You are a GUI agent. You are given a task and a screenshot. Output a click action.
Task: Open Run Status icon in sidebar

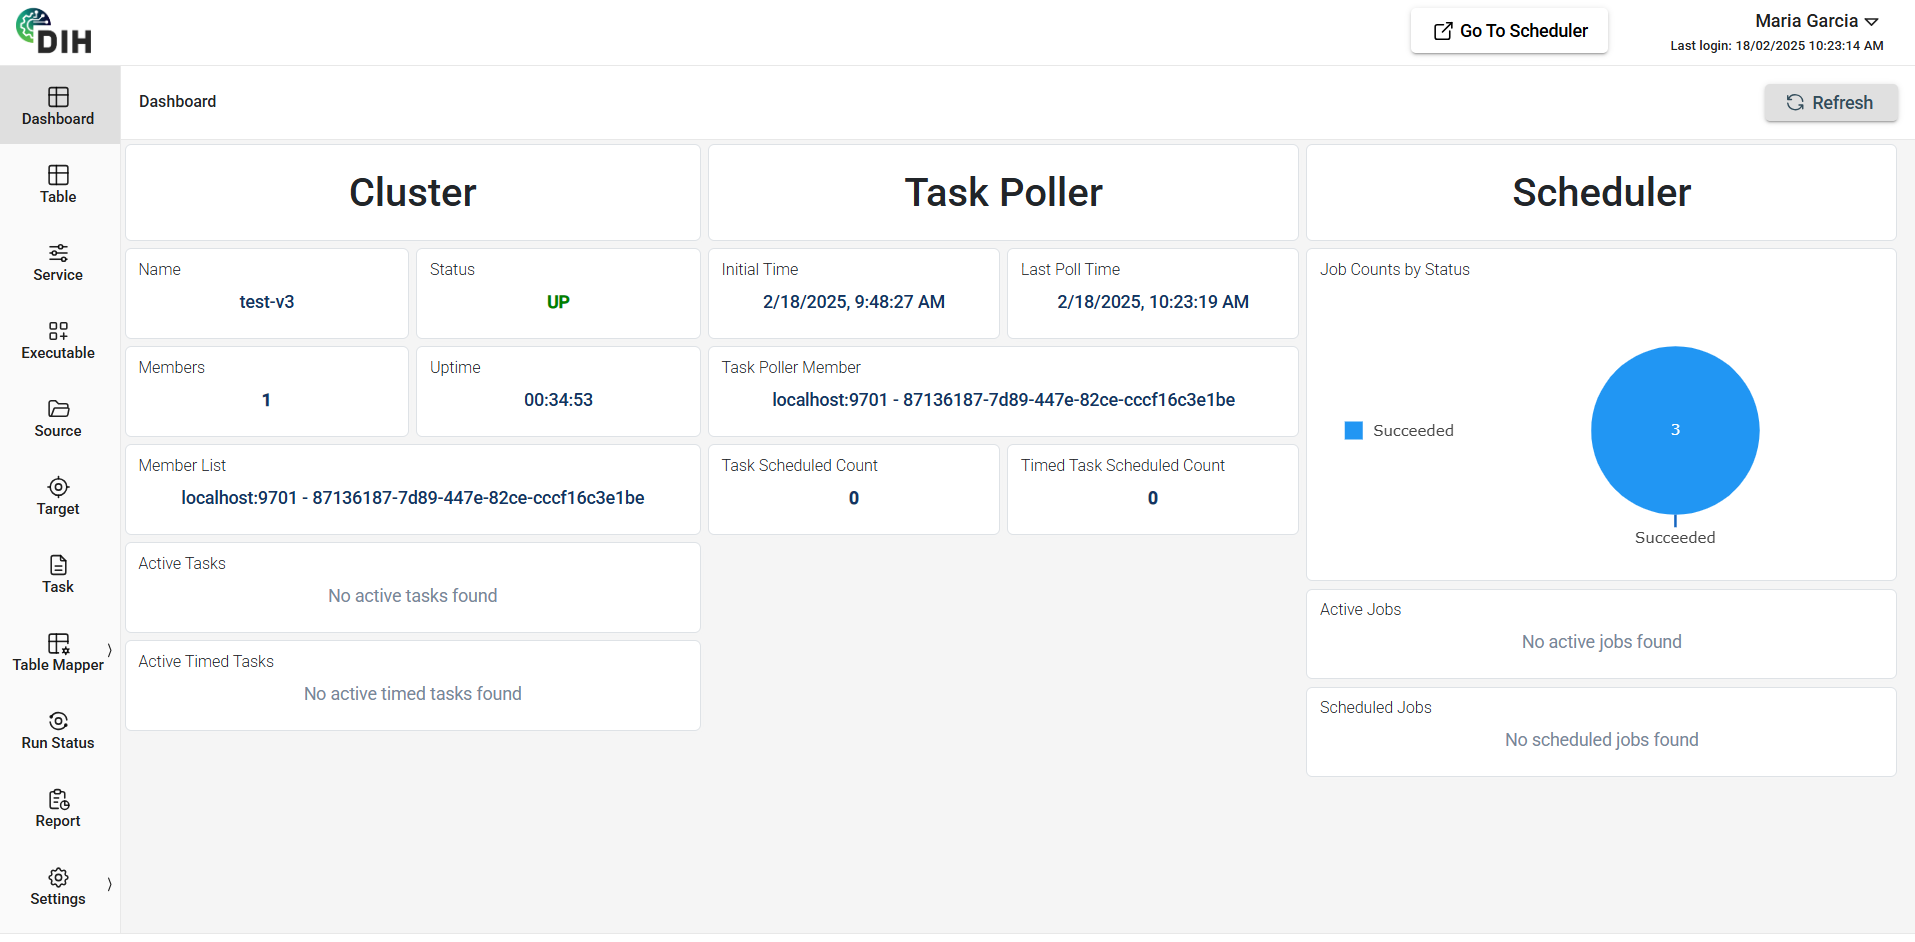[58, 721]
